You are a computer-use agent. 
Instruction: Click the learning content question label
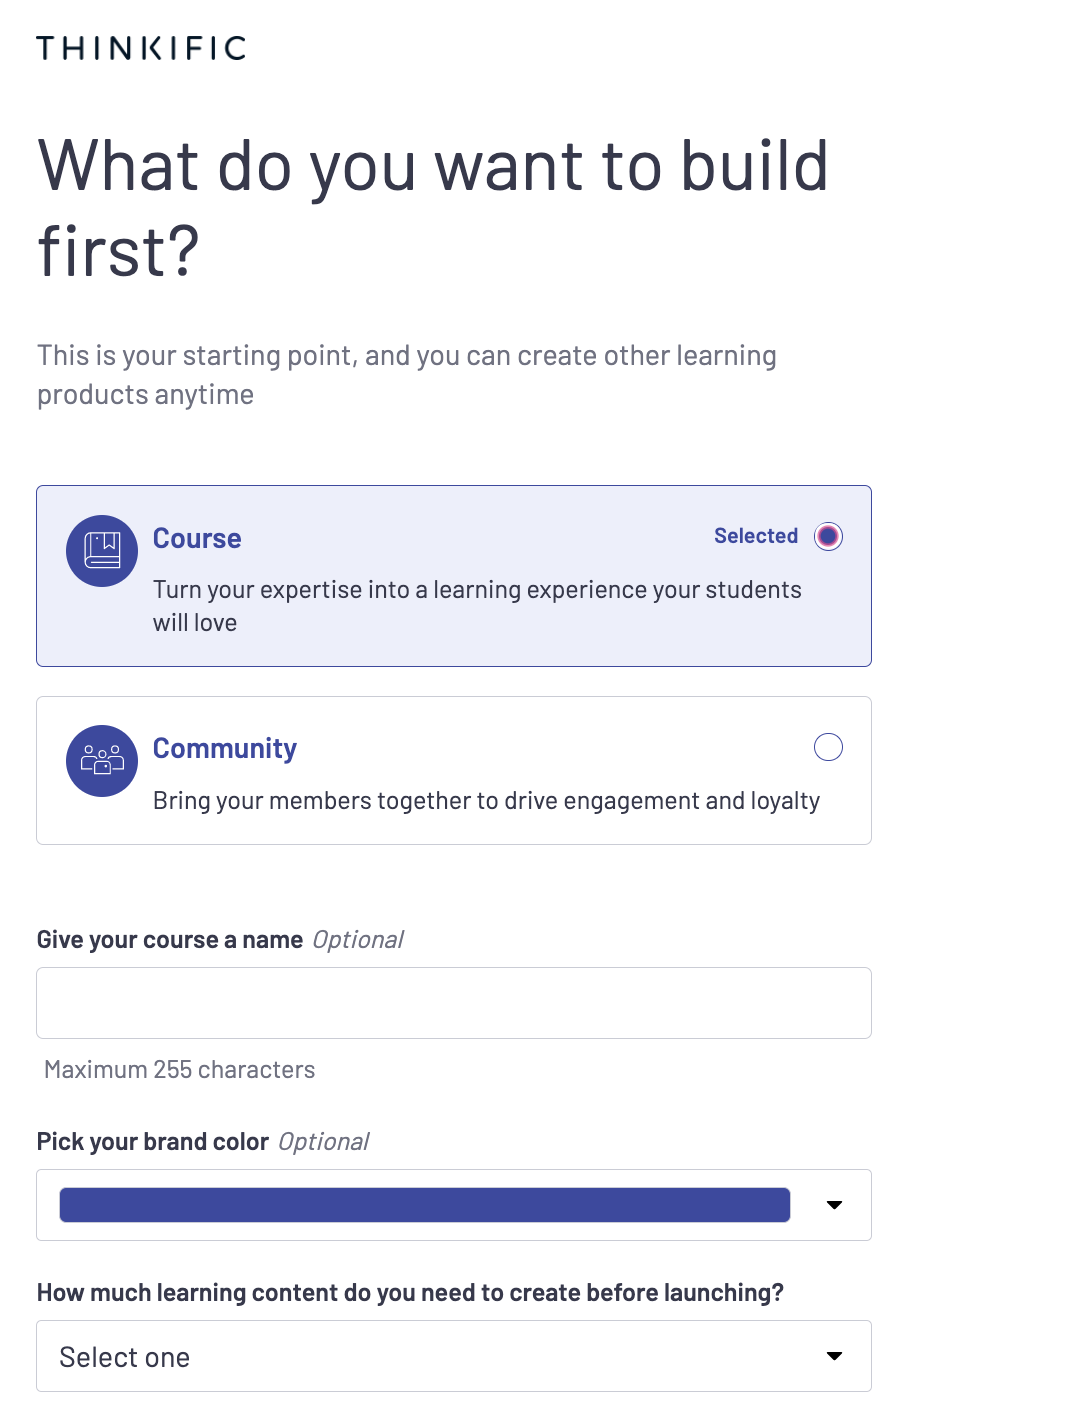pos(410,1293)
